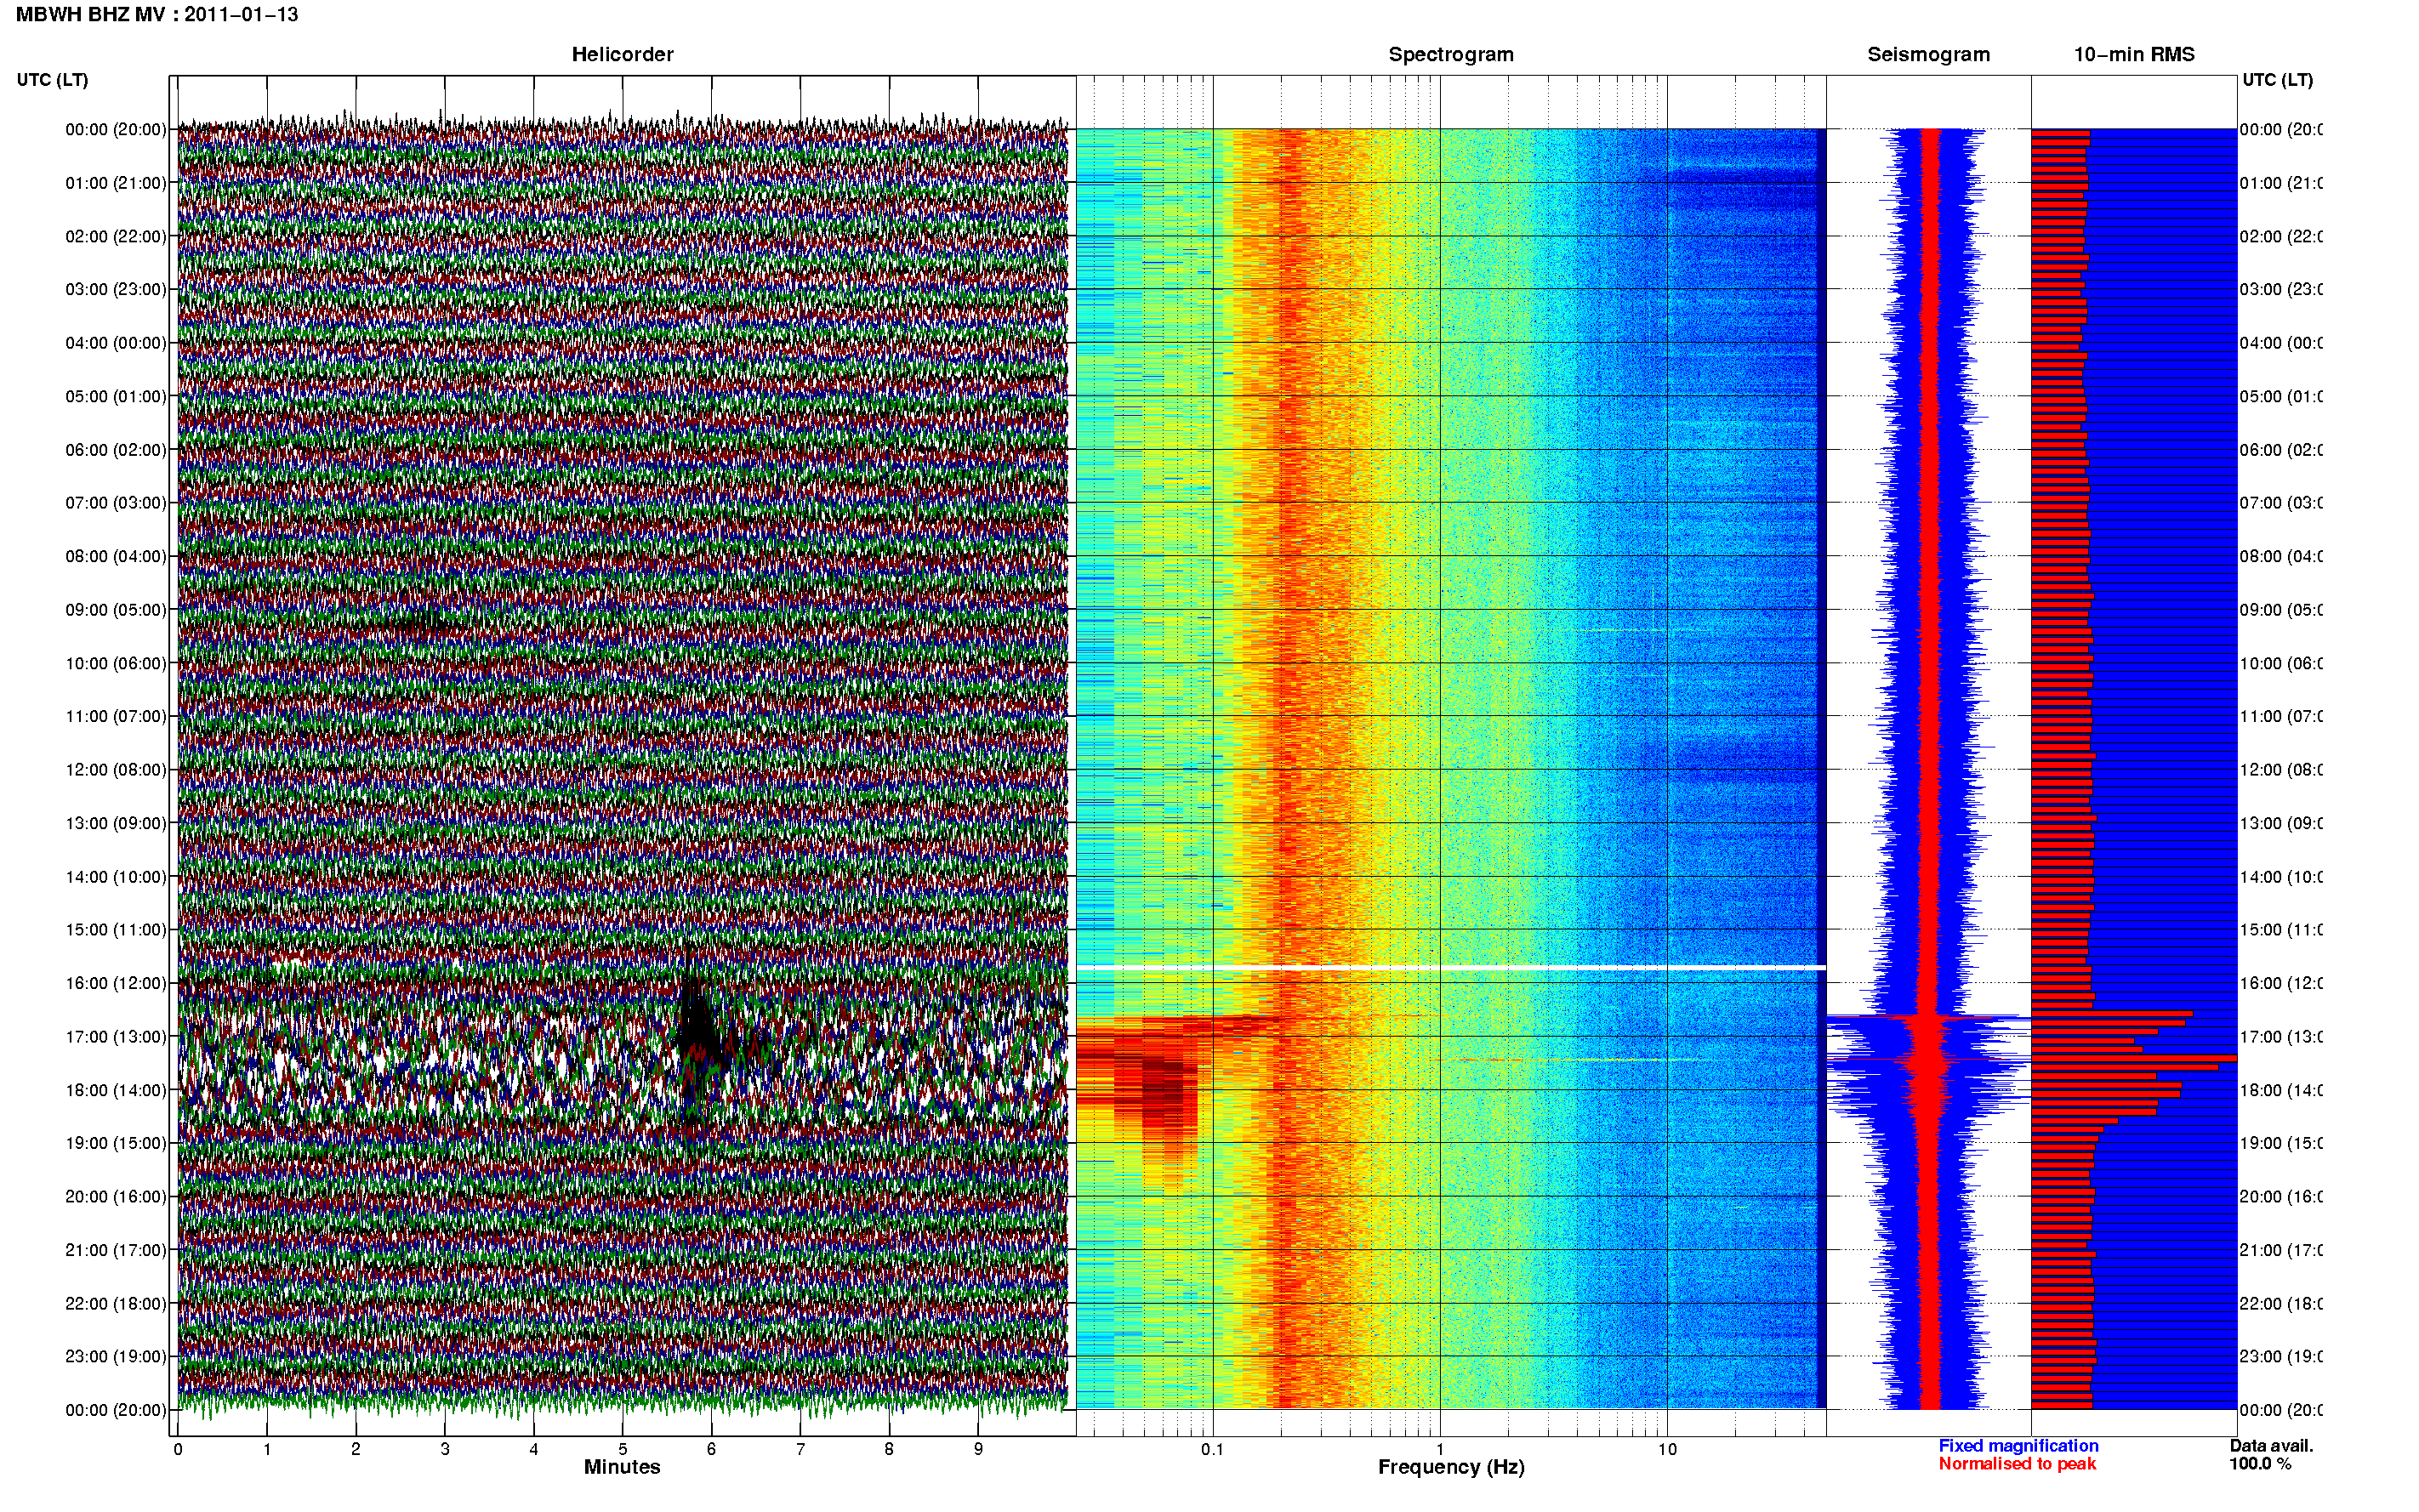This screenshot has height=1512, width=2419.
Task: Click the left time label 15:00 (11:00)
Action: pyautogui.click(x=116, y=930)
